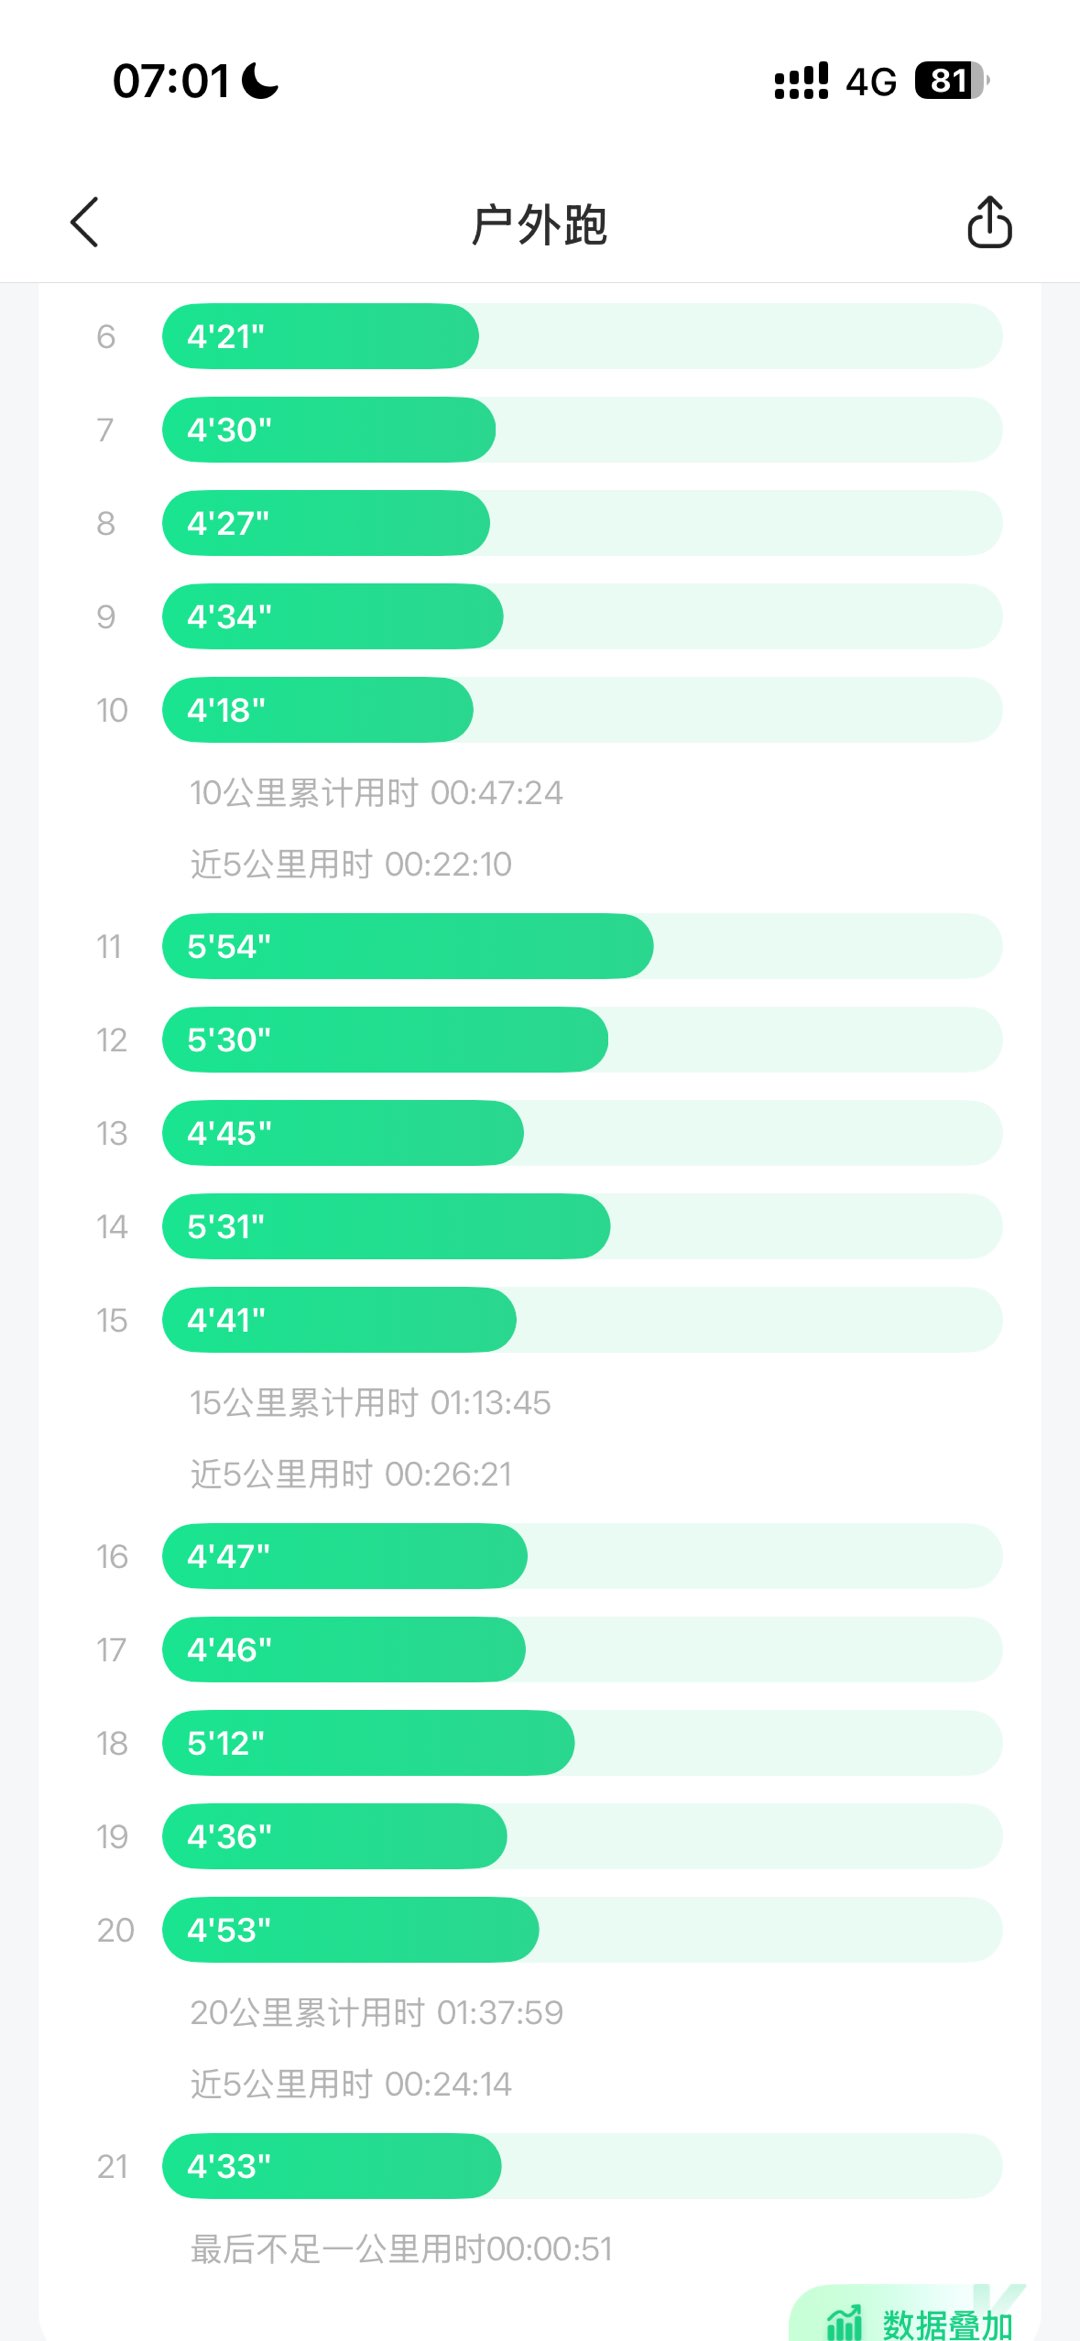Tap kilometer 12 pace bar 5'30"
Screen dimensions: 1080x2341
[385, 1040]
